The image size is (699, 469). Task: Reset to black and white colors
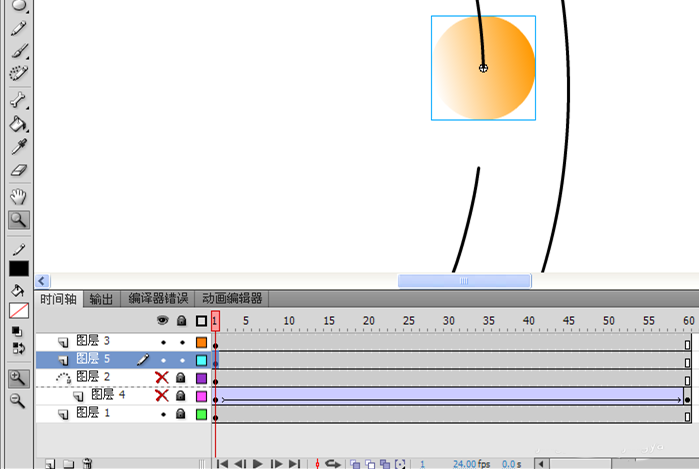tap(17, 331)
